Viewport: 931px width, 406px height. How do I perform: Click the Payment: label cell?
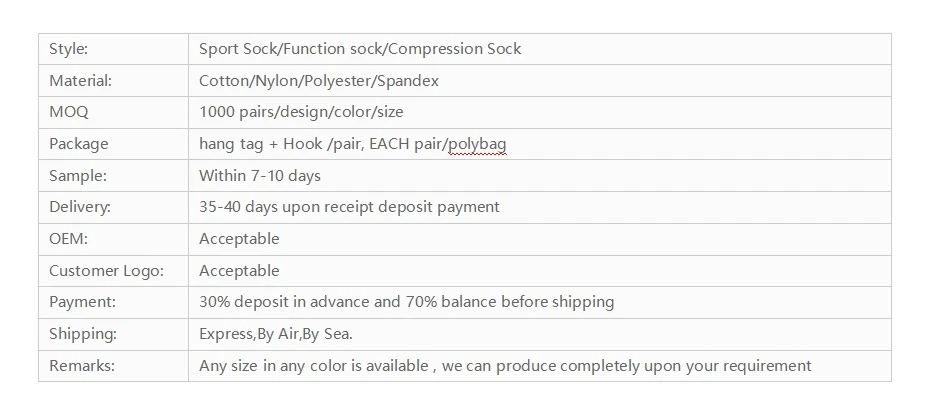(x=113, y=302)
